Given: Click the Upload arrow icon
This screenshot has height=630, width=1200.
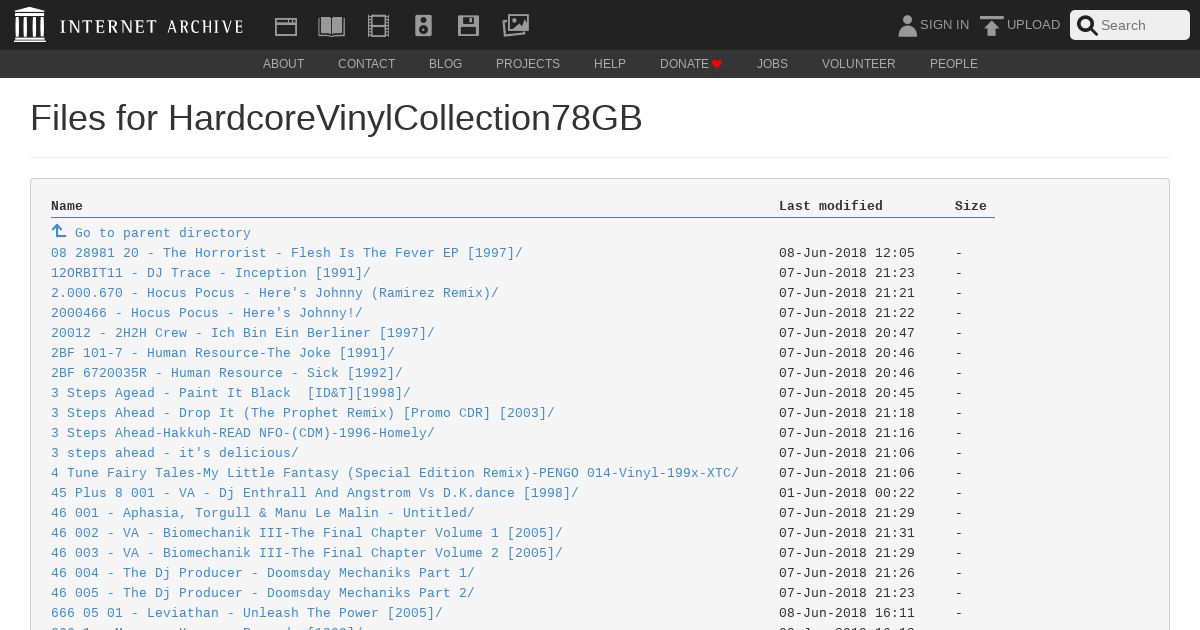Looking at the screenshot, I should tap(992, 26).
